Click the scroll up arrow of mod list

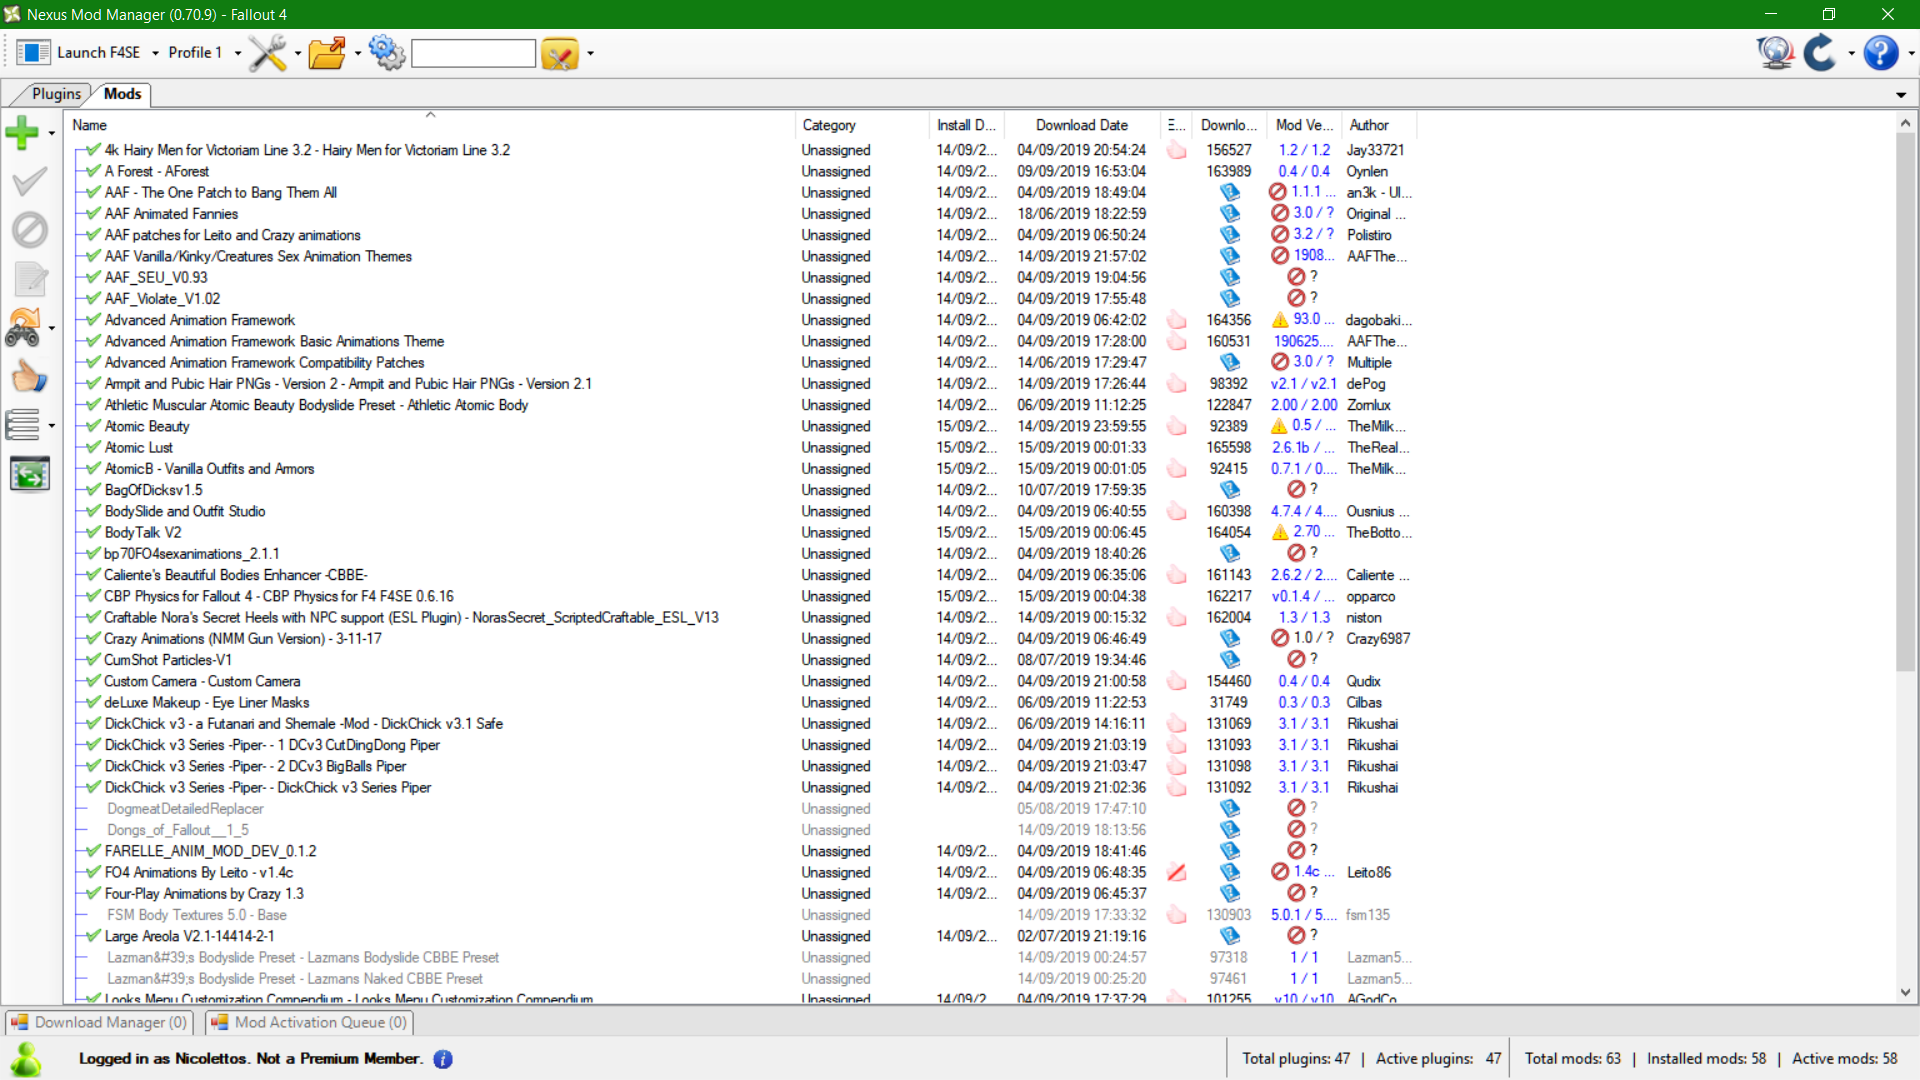click(1906, 122)
